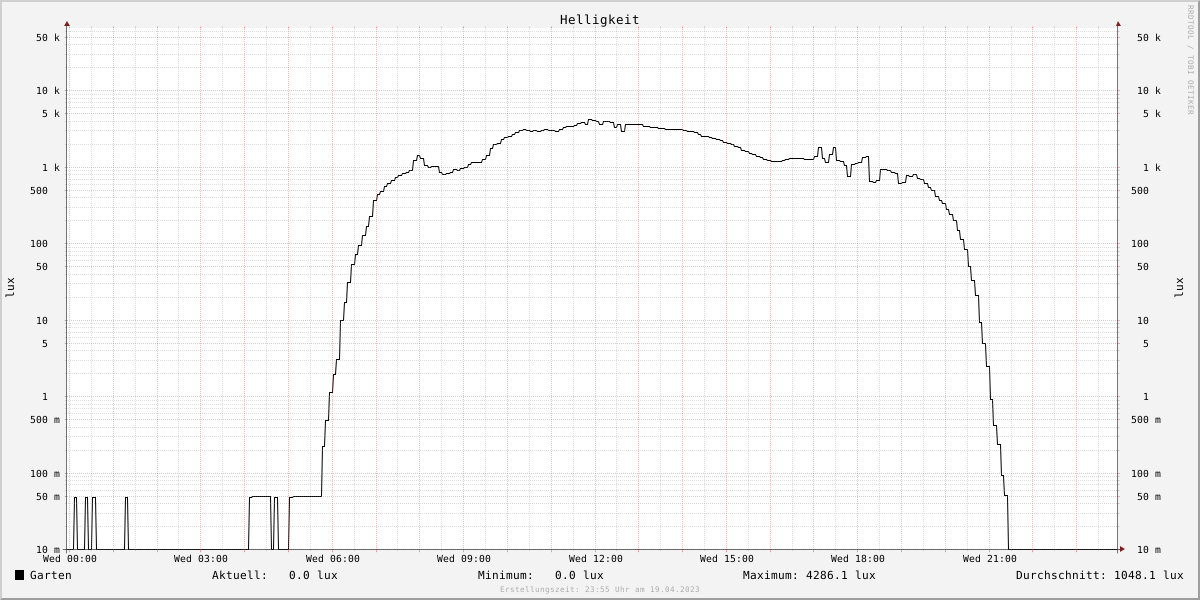The width and height of the screenshot is (1200, 600).
Task: Click the "Garten" legend label
Action: pos(51,575)
